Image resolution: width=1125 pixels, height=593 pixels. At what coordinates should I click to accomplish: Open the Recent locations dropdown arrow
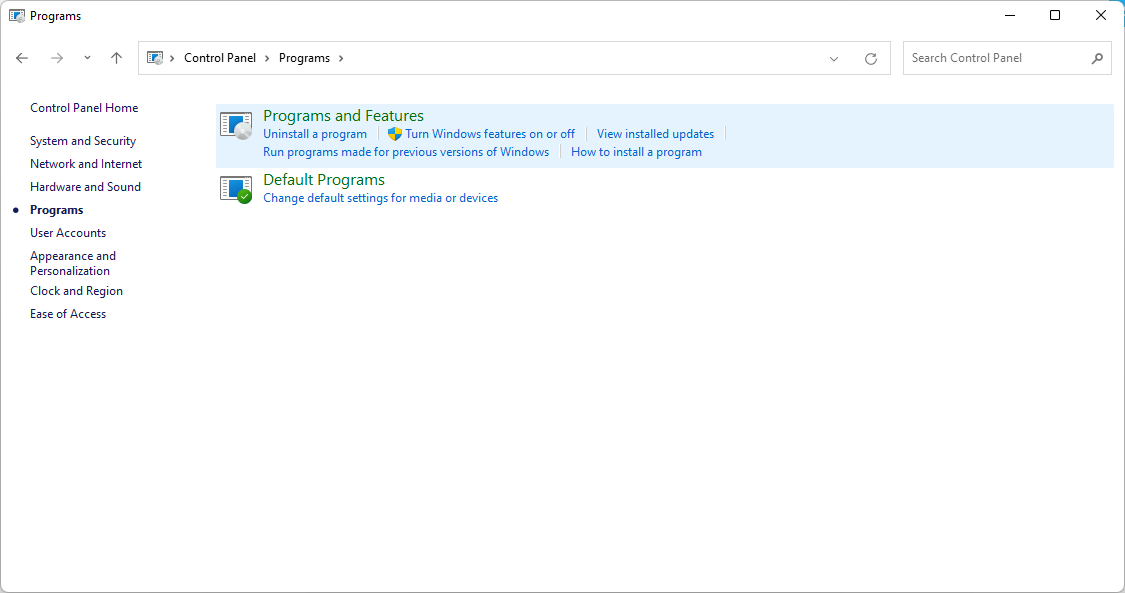(87, 58)
